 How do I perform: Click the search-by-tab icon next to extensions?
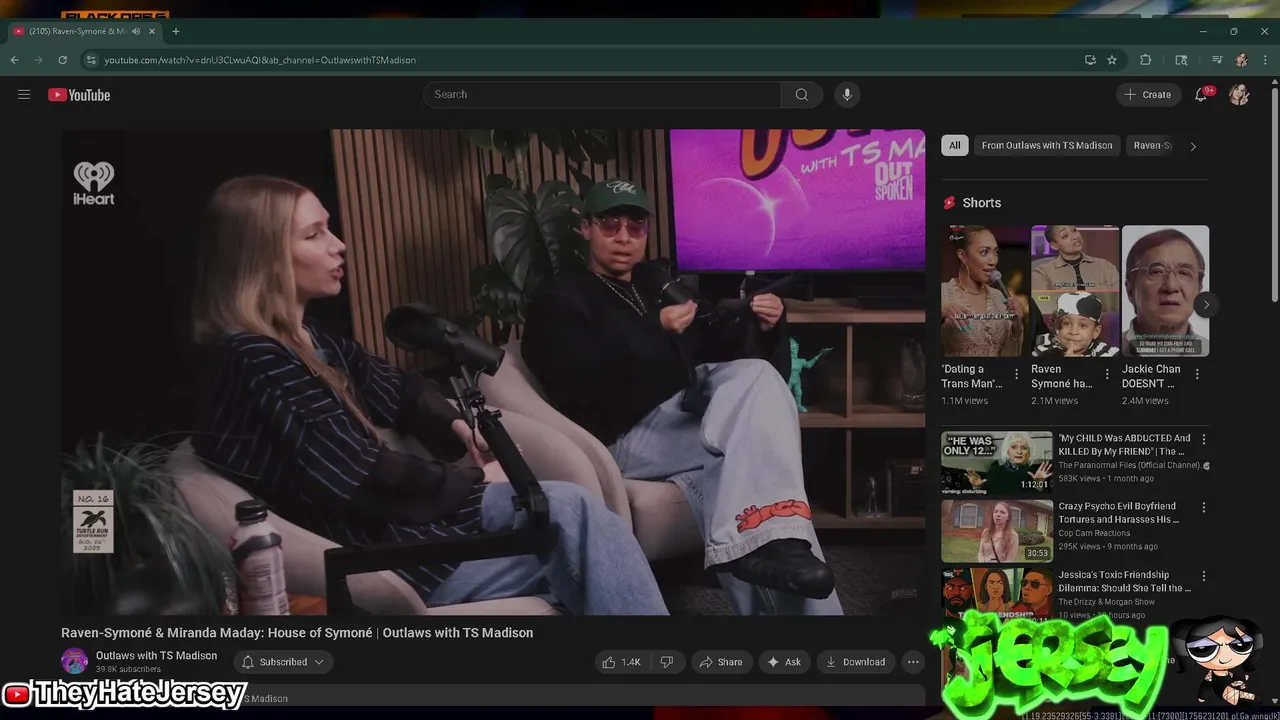click(1181, 60)
